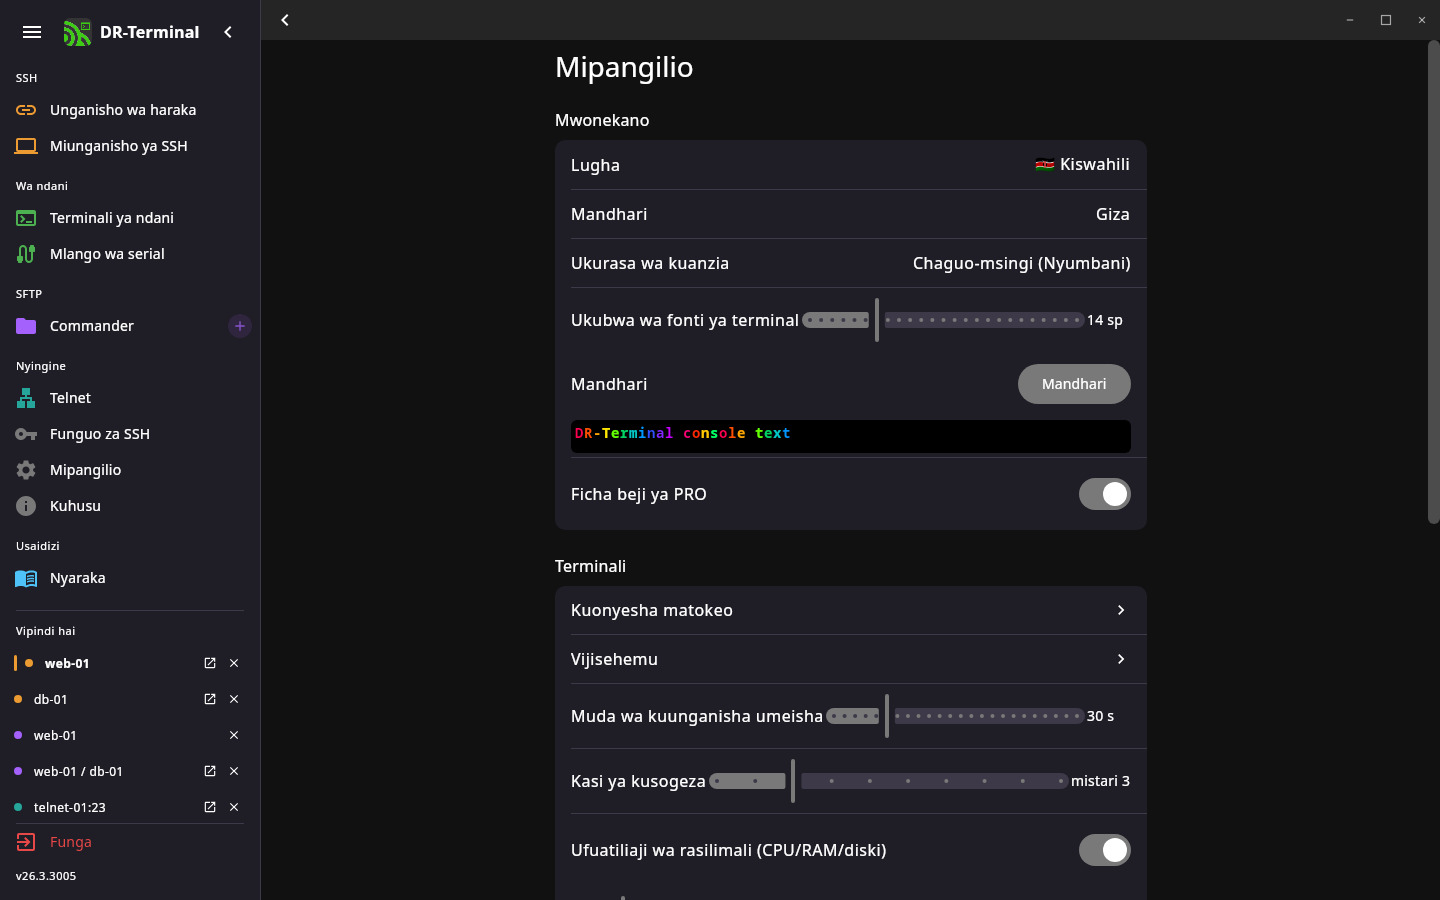Close the db-01 session
Image resolution: width=1440 pixels, height=900 pixels.
click(234, 699)
